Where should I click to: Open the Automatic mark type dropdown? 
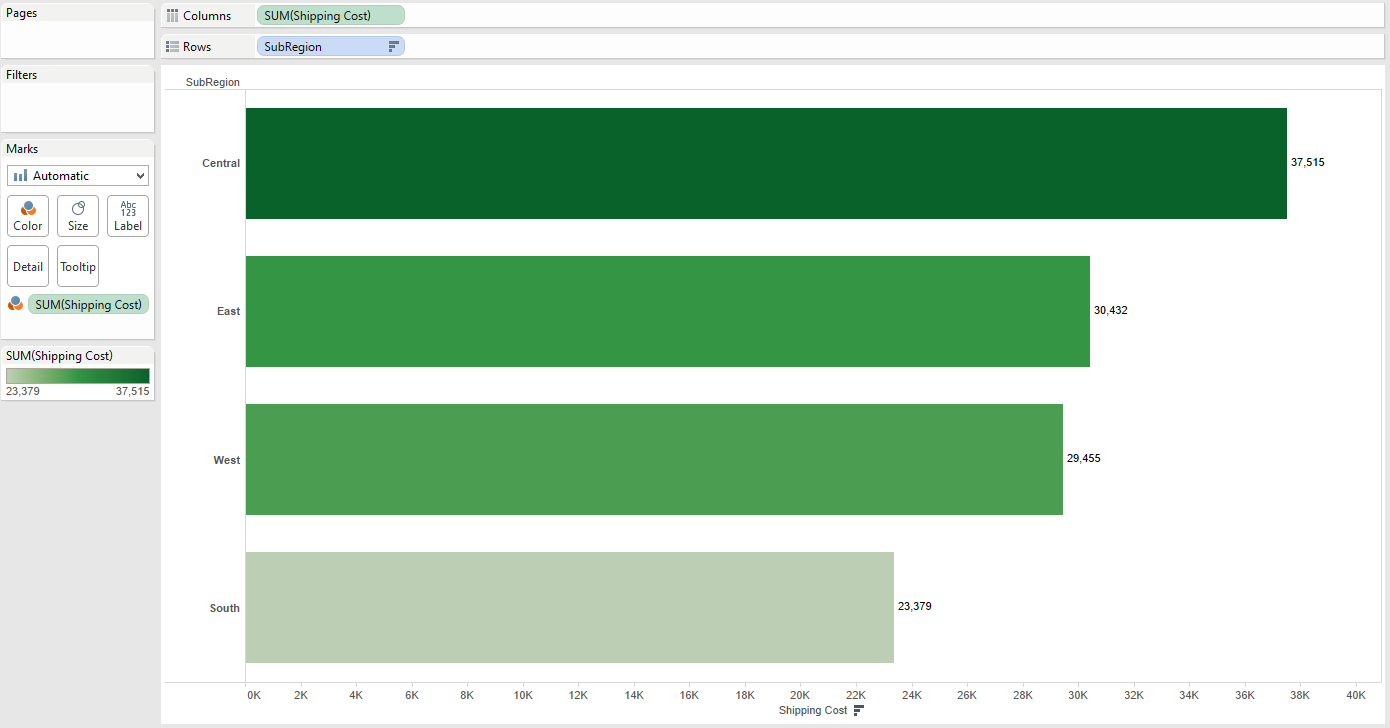[78, 176]
